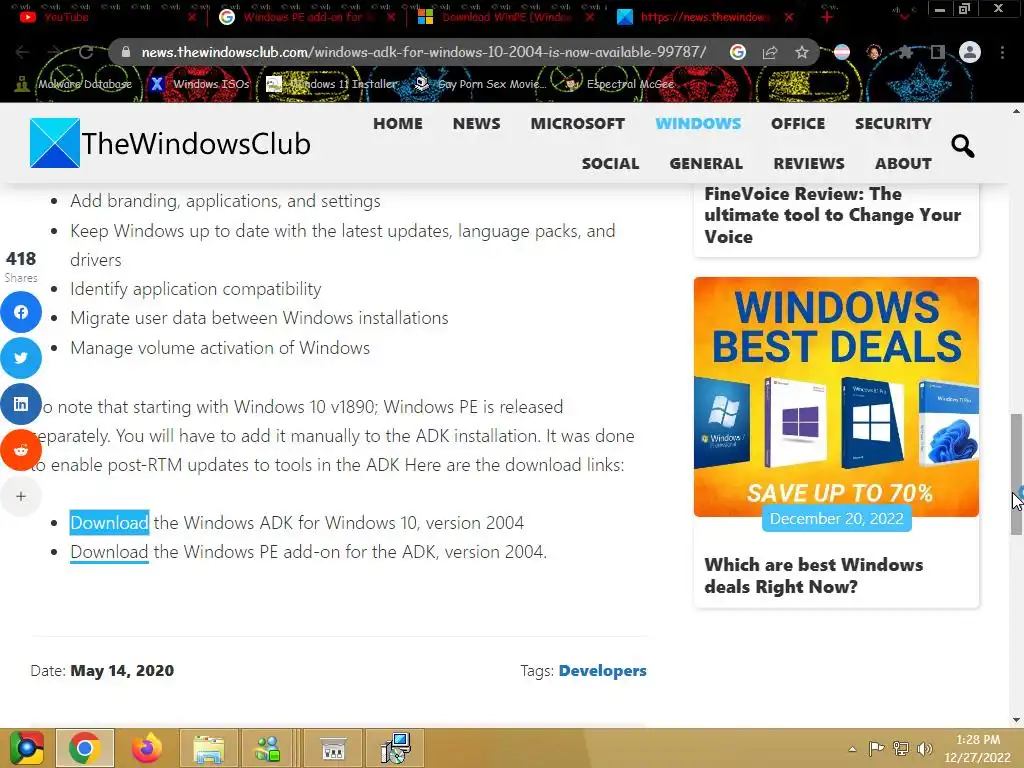Toggle Chrome side panel icon
This screenshot has height=768, width=1024.
click(x=938, y=52)
